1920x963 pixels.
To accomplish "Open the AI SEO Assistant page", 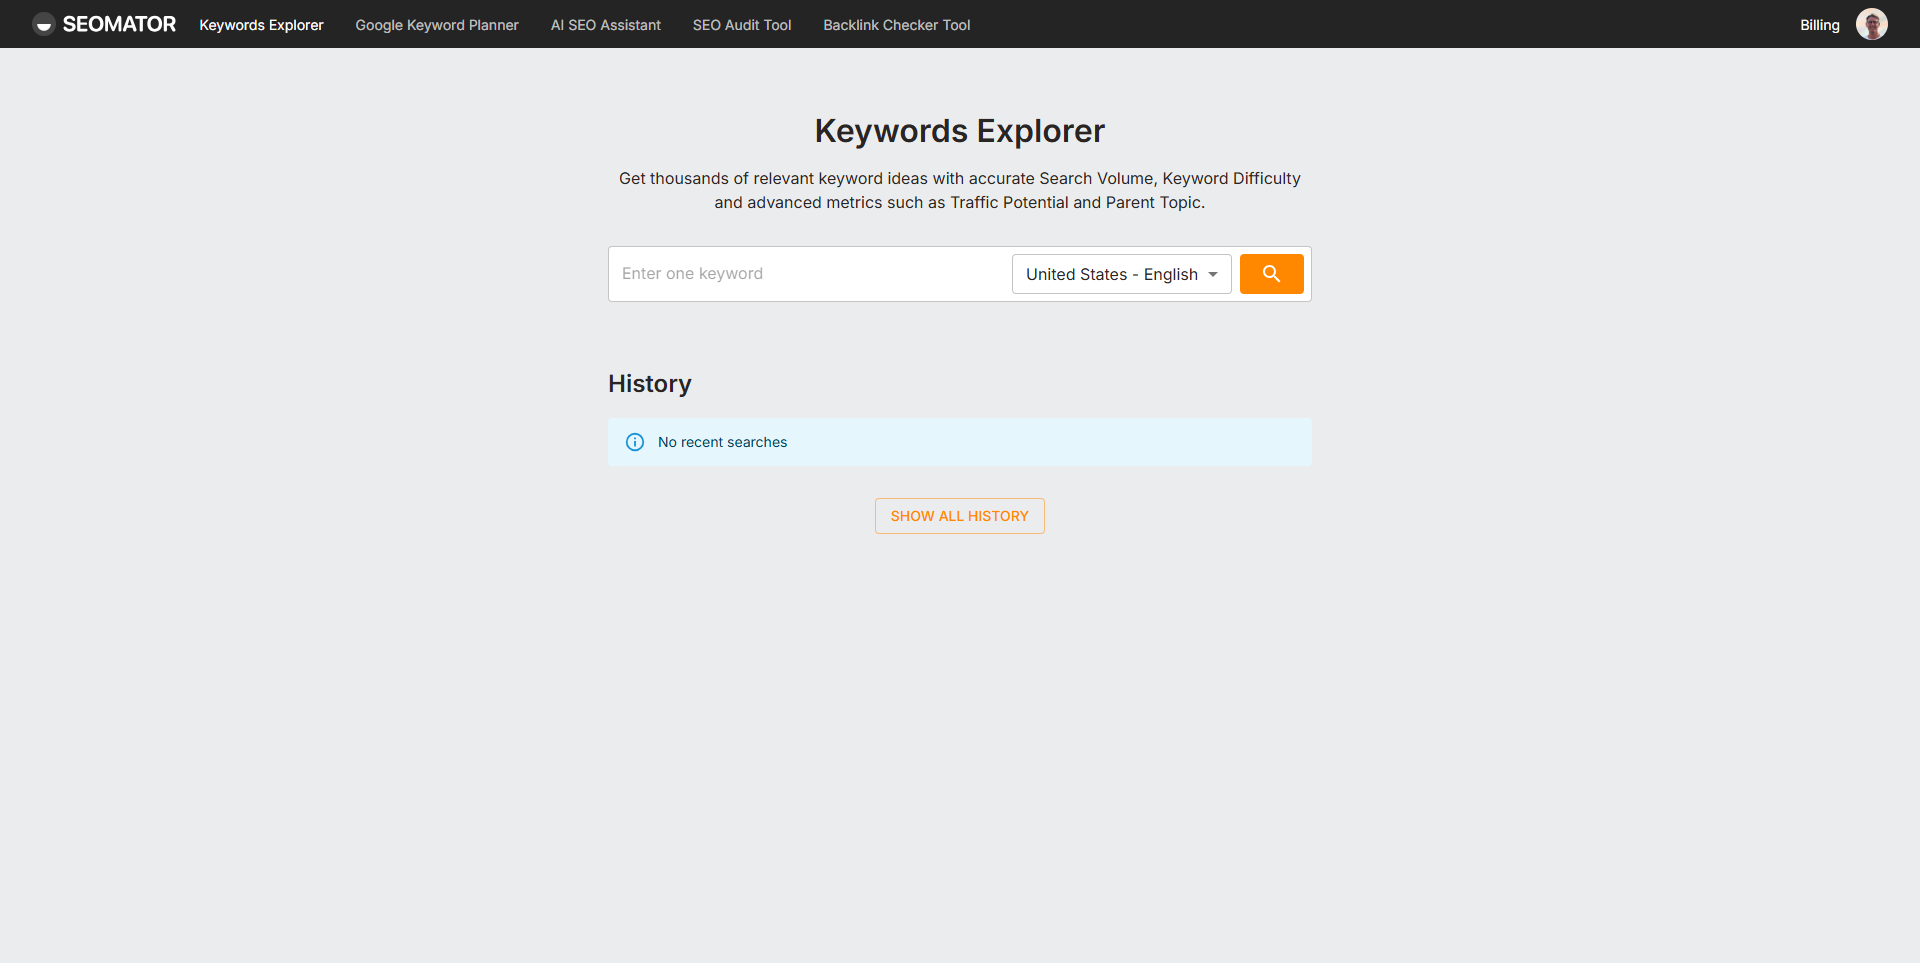I will [605, 25].
